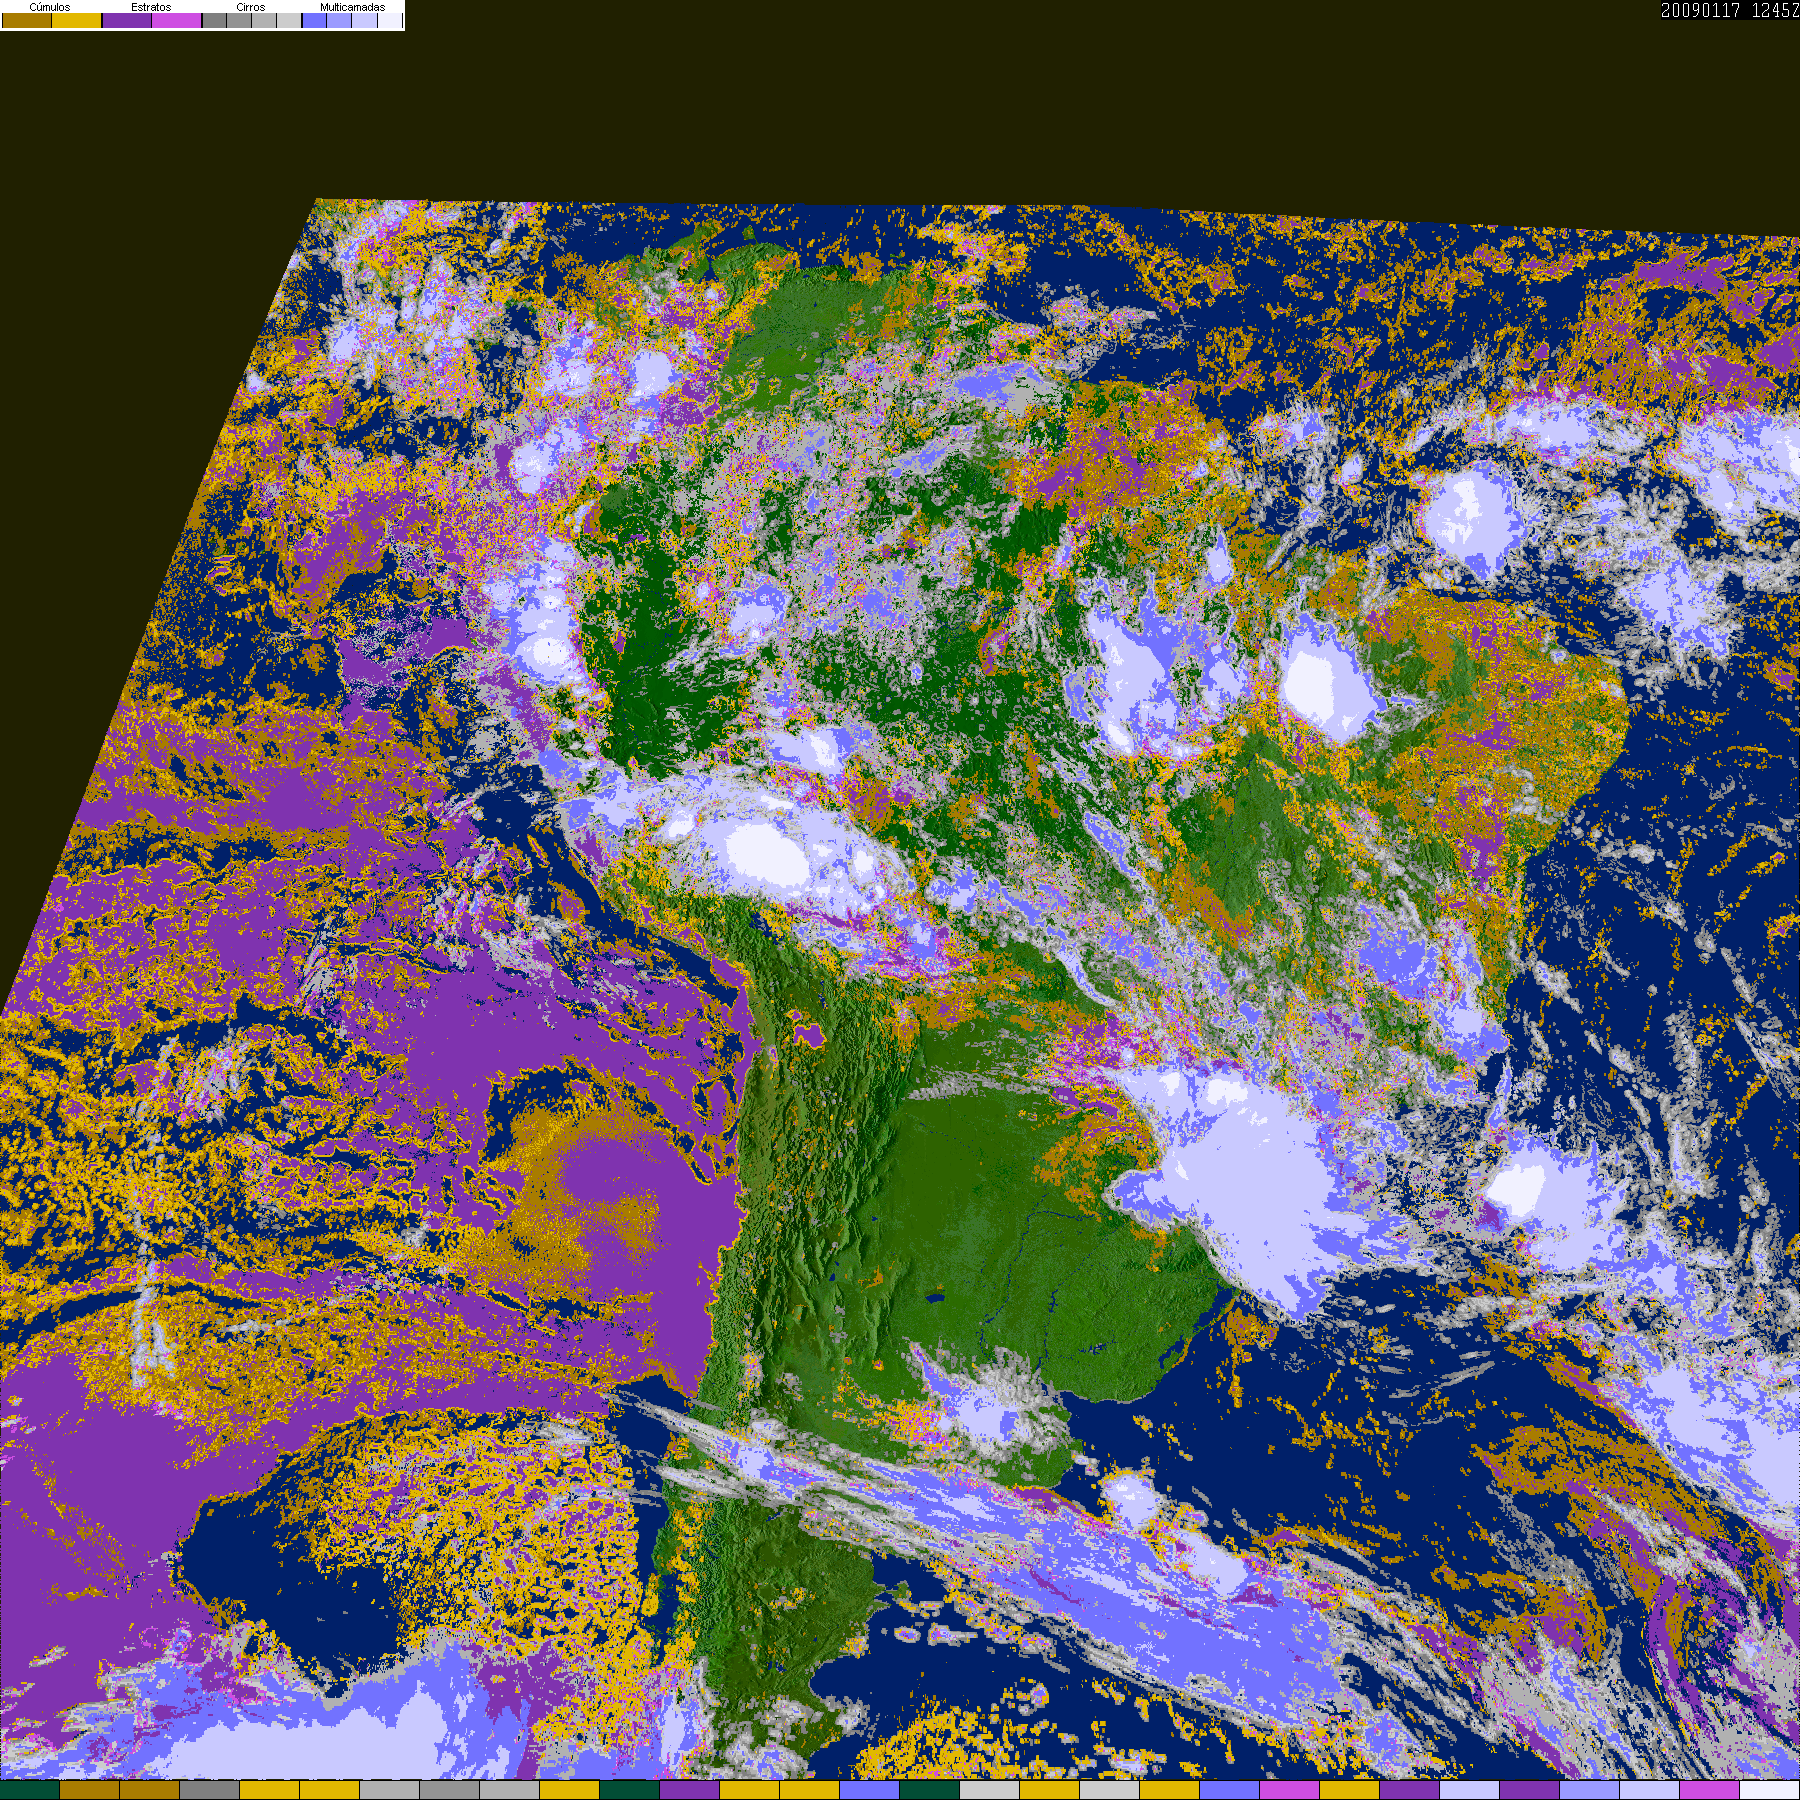Pick the second-lightest gray Cirros swatch
1800x1800 pixels.
(x=264, y=20)
